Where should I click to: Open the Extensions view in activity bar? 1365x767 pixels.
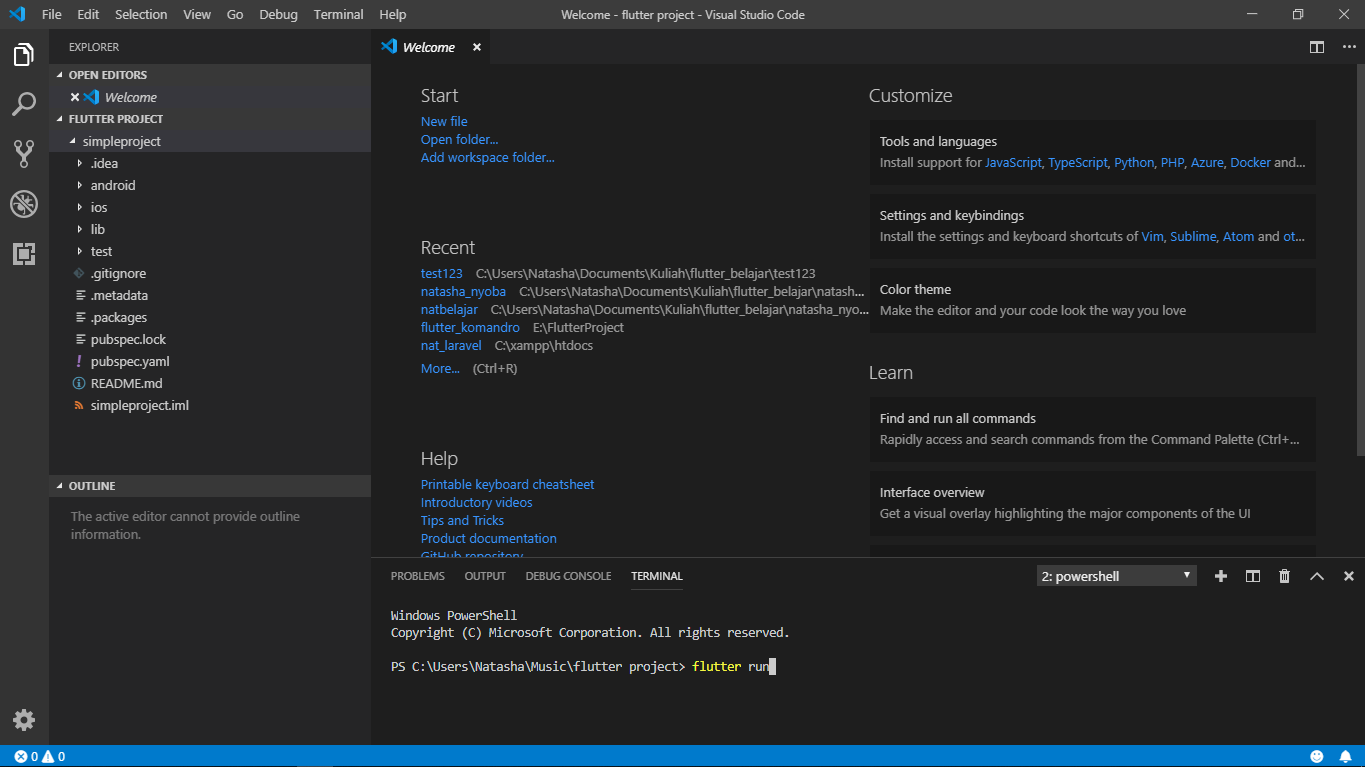(24, 253)
